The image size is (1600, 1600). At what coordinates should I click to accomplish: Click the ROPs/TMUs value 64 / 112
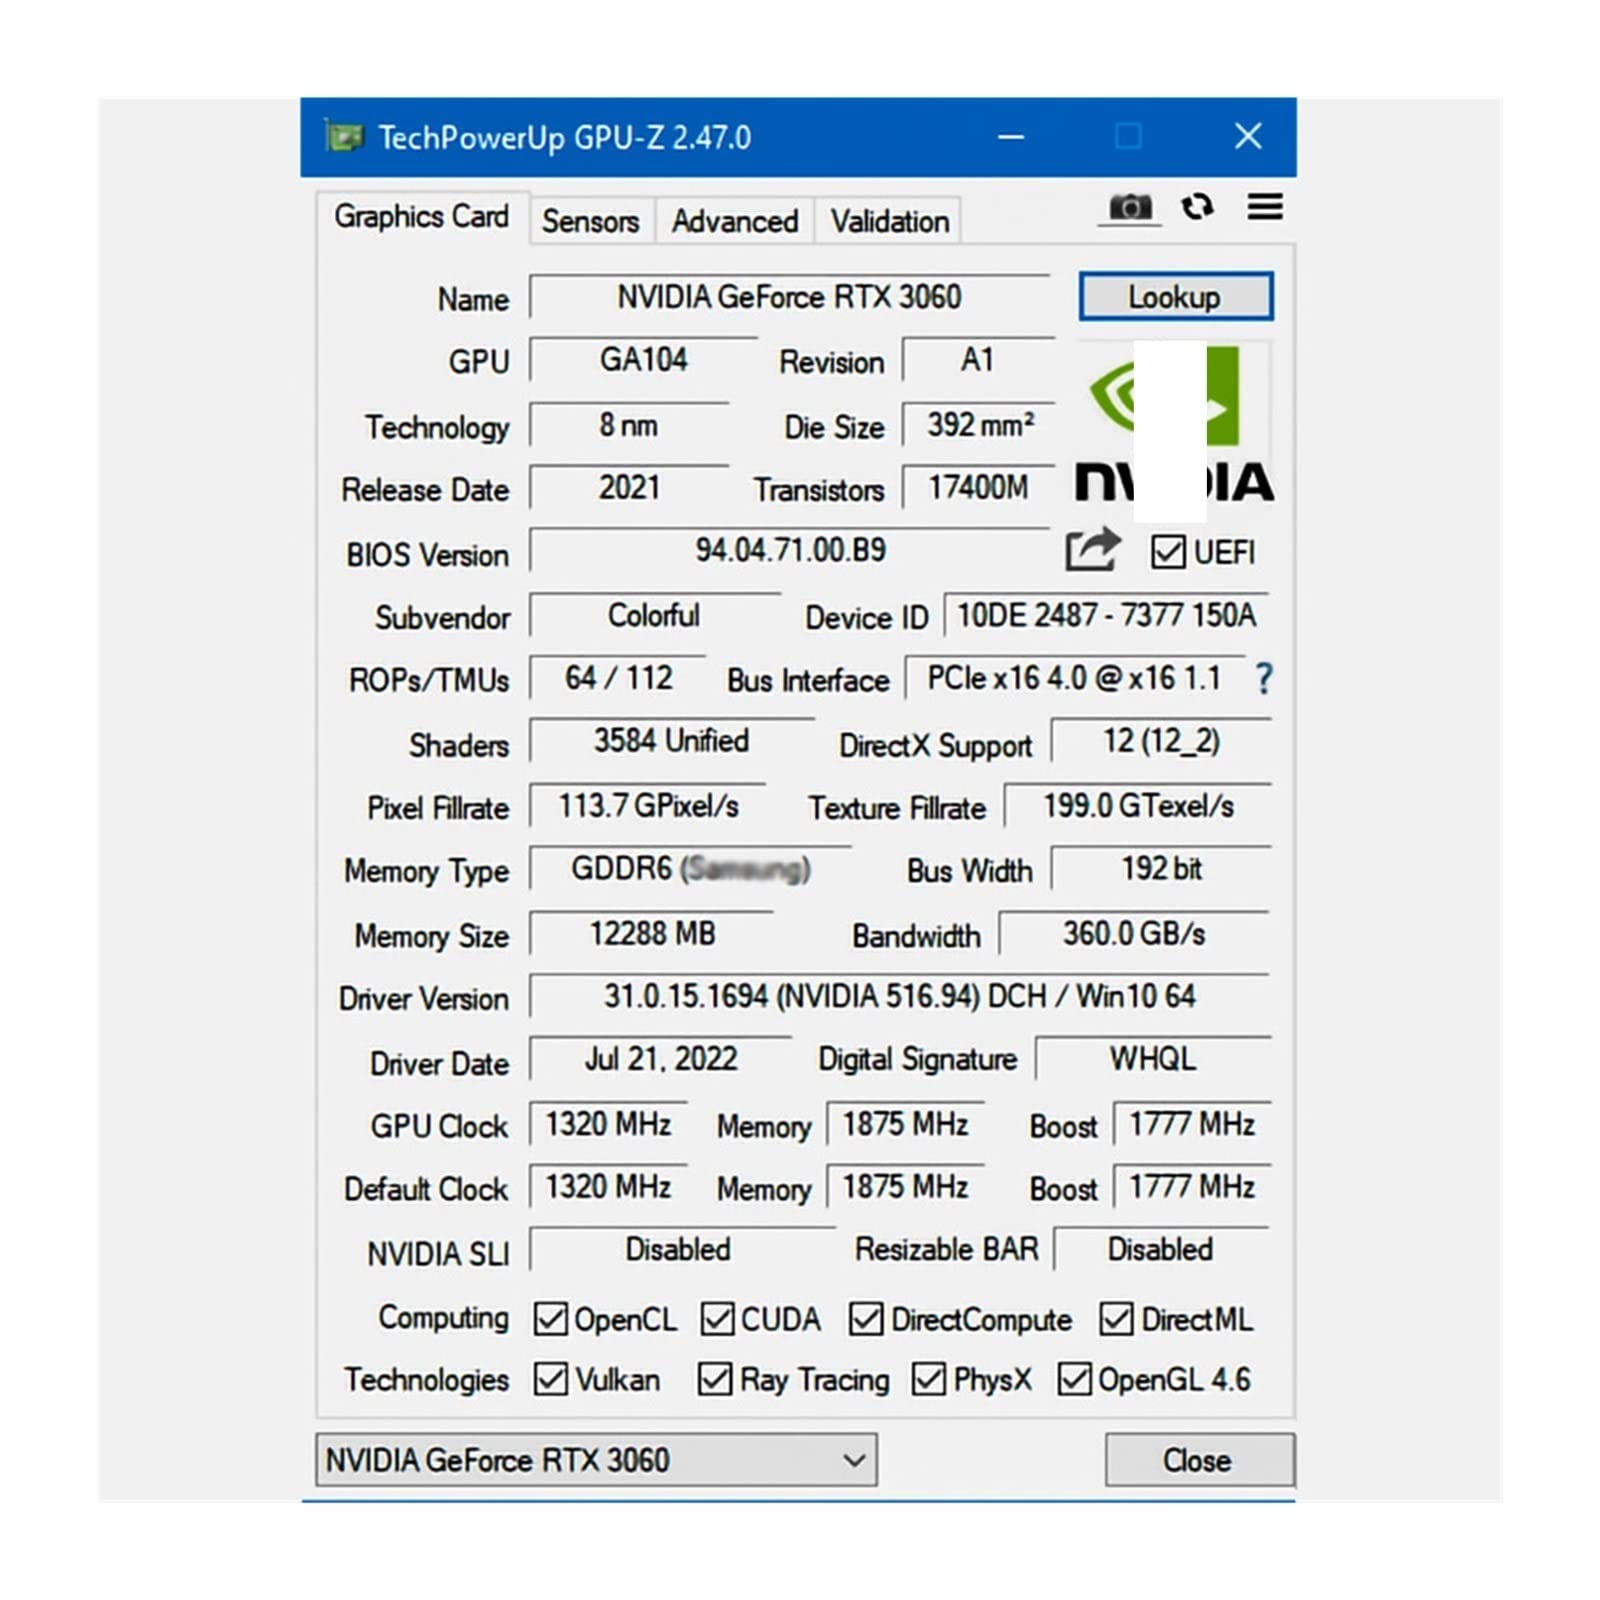click(x=618, y=678)
